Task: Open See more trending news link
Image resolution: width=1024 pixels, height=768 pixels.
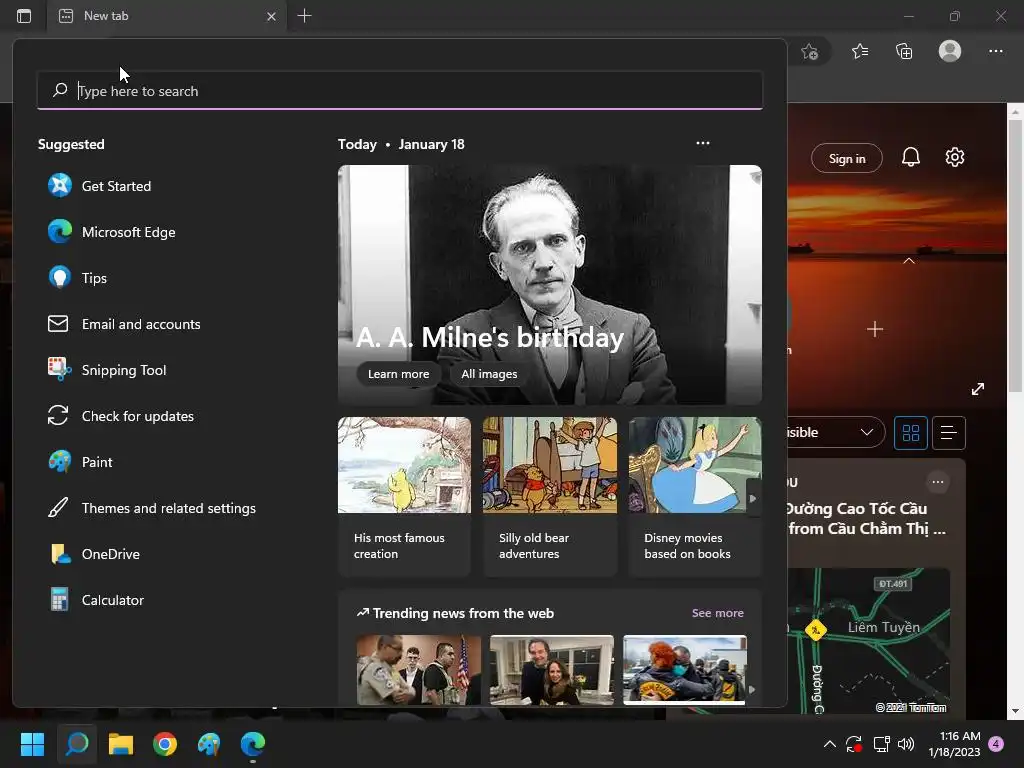Action: click(x=718, y=613)
